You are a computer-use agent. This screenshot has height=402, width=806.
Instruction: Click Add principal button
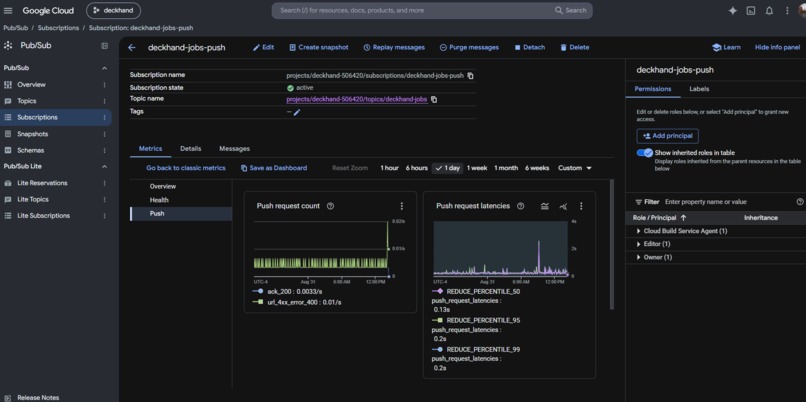tap(667, 136)
